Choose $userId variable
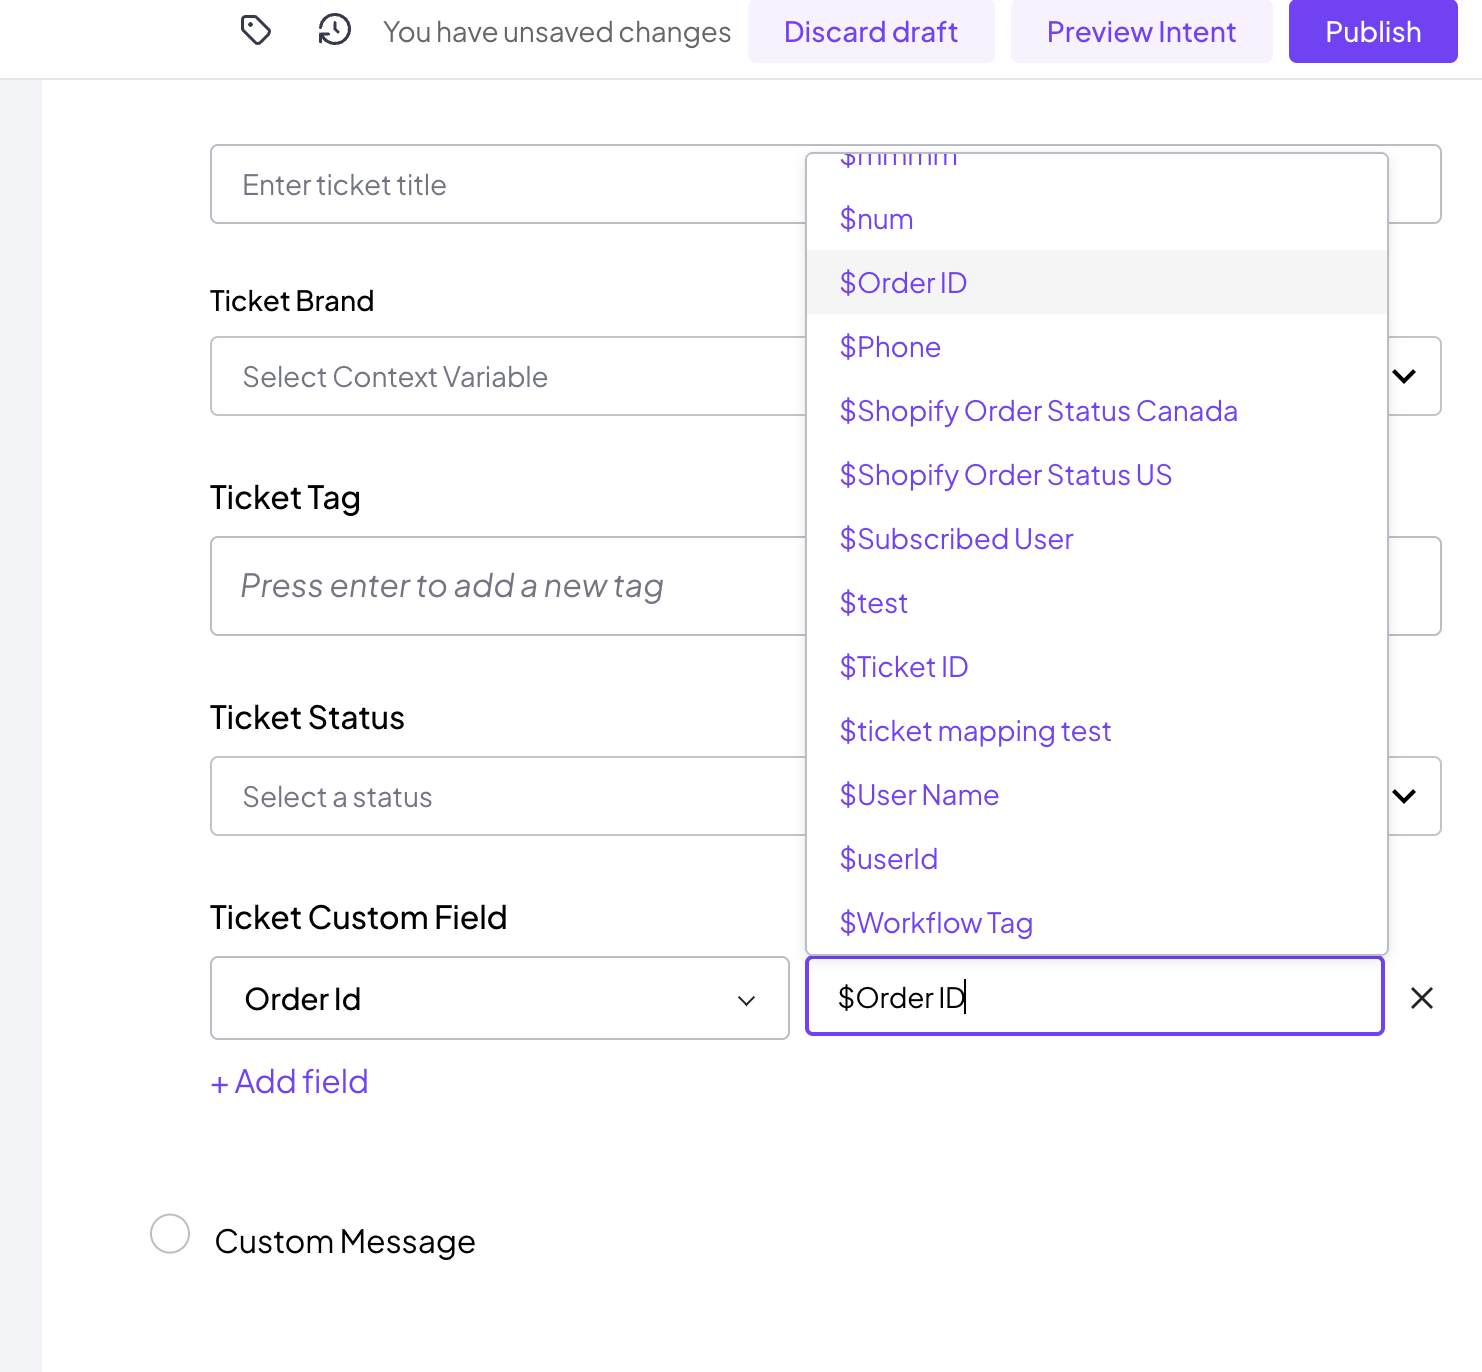 (x=1097, y=859)
